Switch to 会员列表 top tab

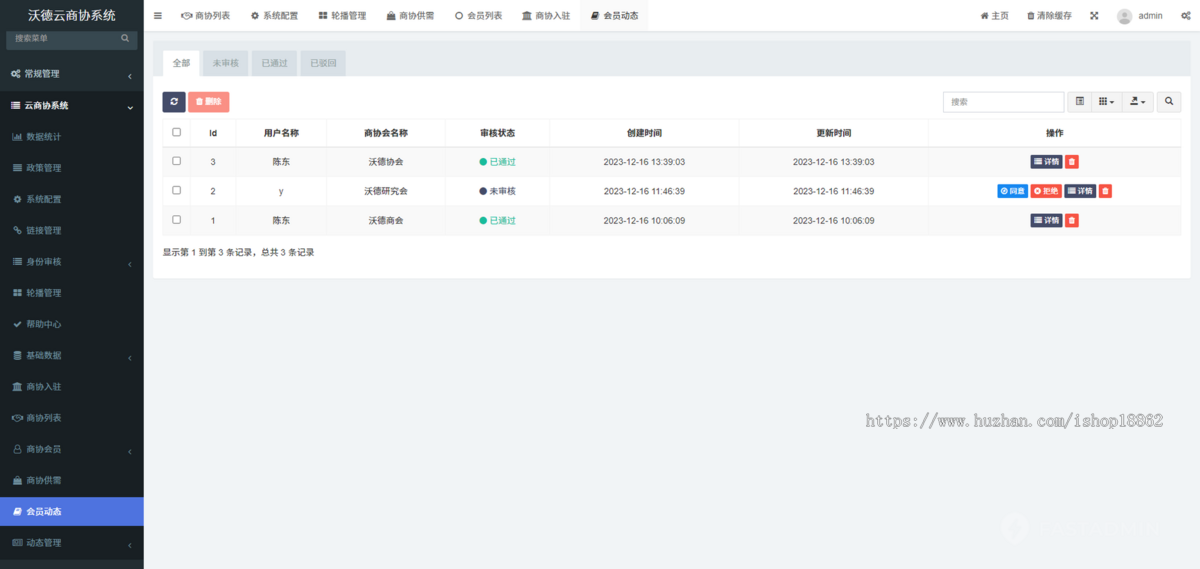478,16
